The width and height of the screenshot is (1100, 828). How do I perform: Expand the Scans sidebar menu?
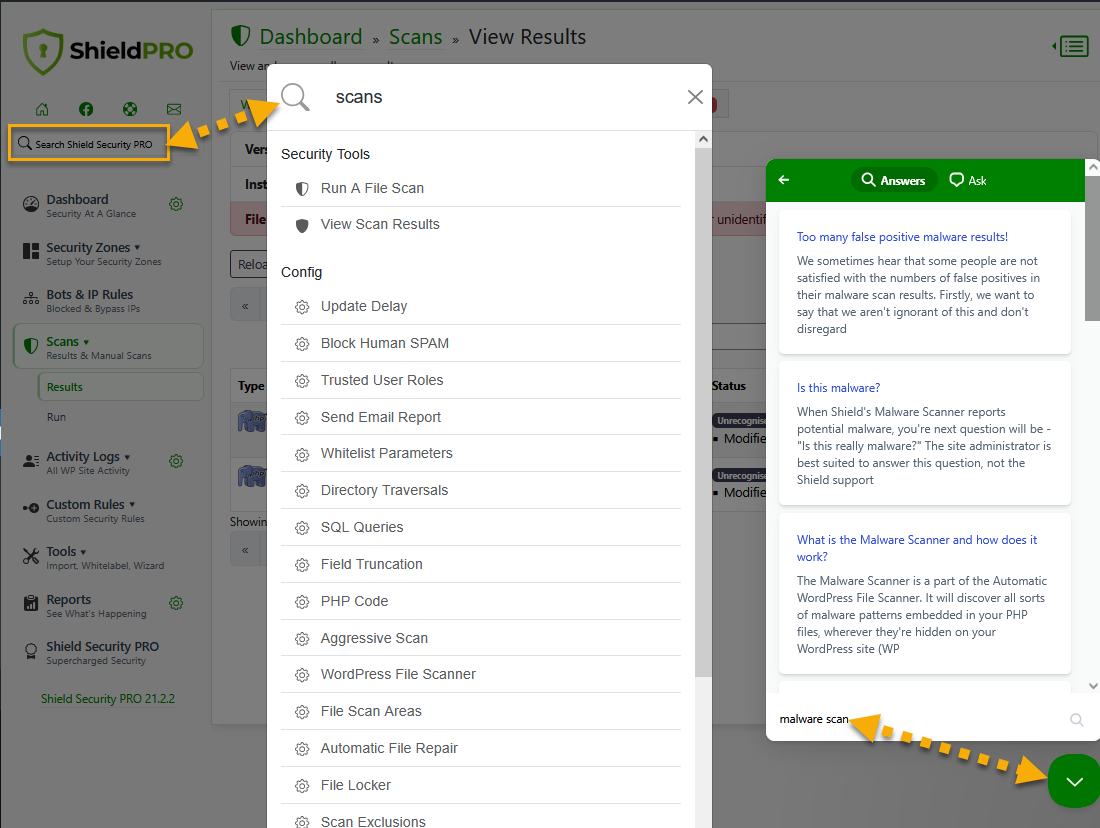108,346
